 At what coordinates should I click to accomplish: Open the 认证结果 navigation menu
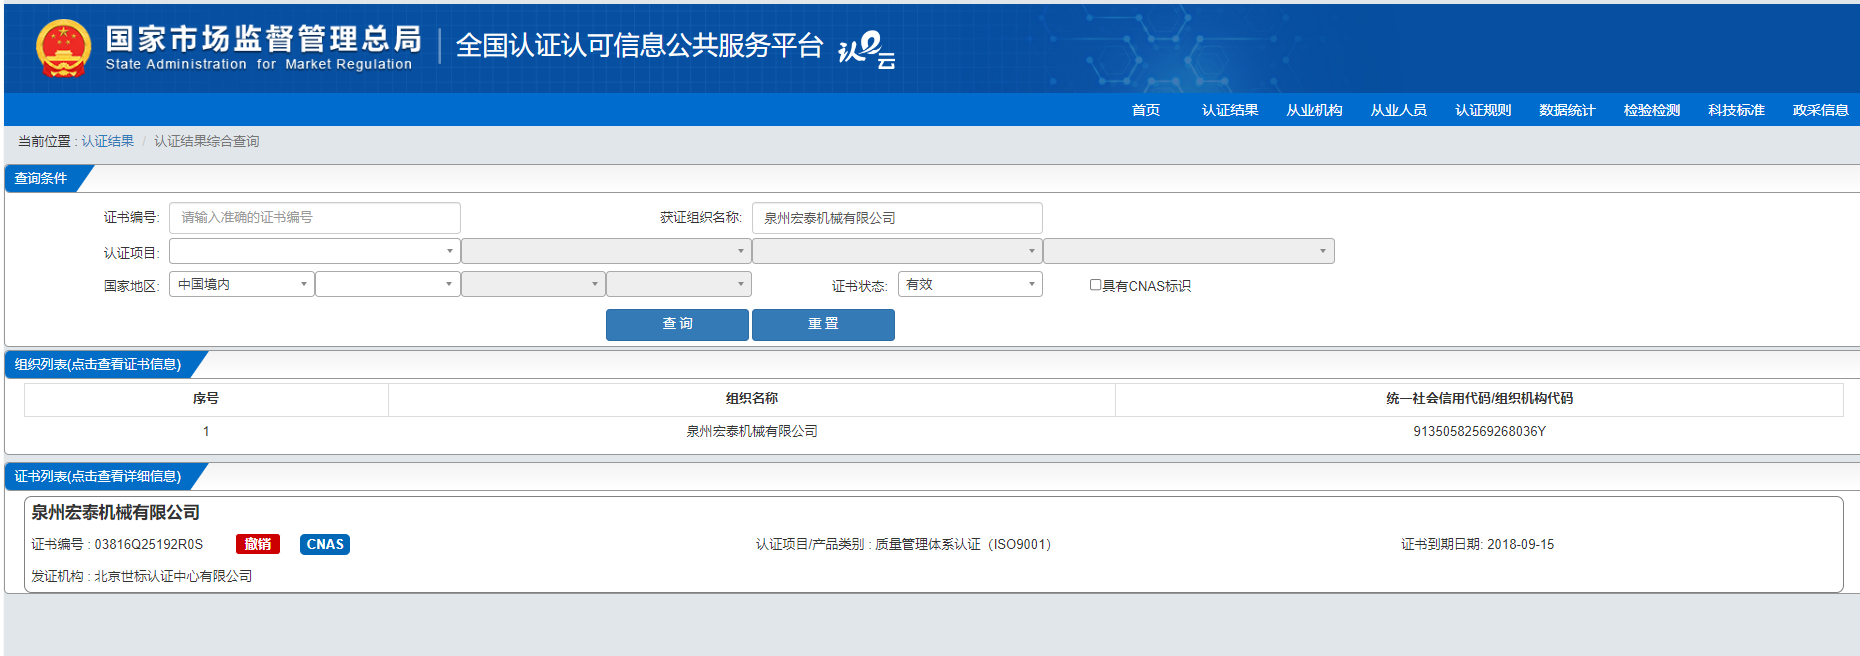click(x=1230, y=110)
